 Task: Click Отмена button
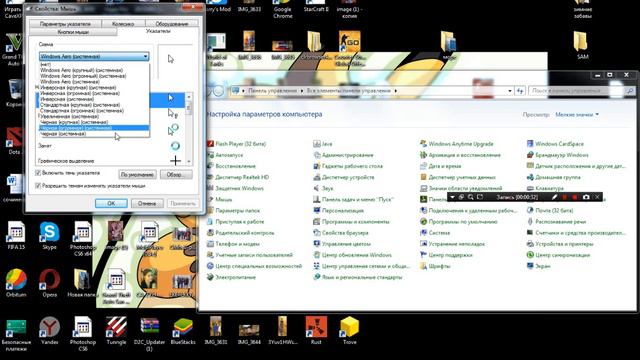(147, 203)
